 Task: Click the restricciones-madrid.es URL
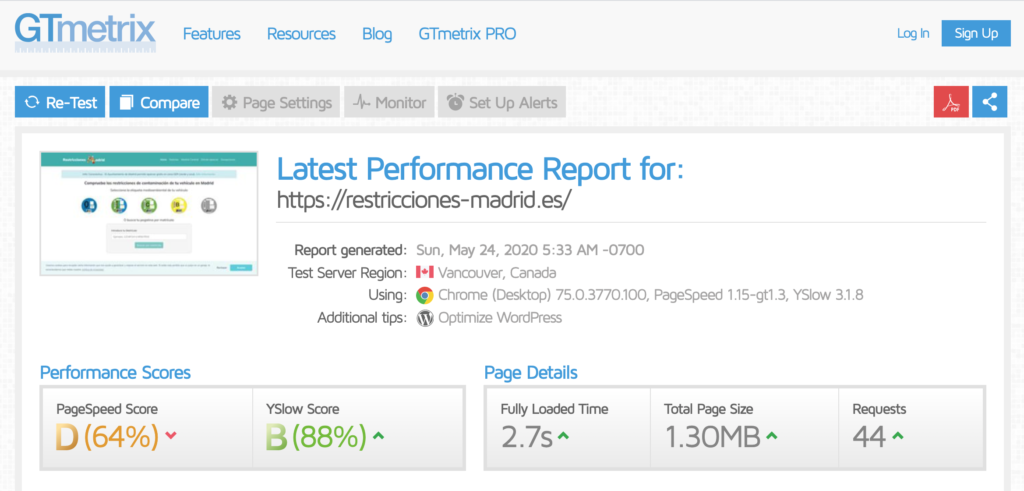[424, 200]
